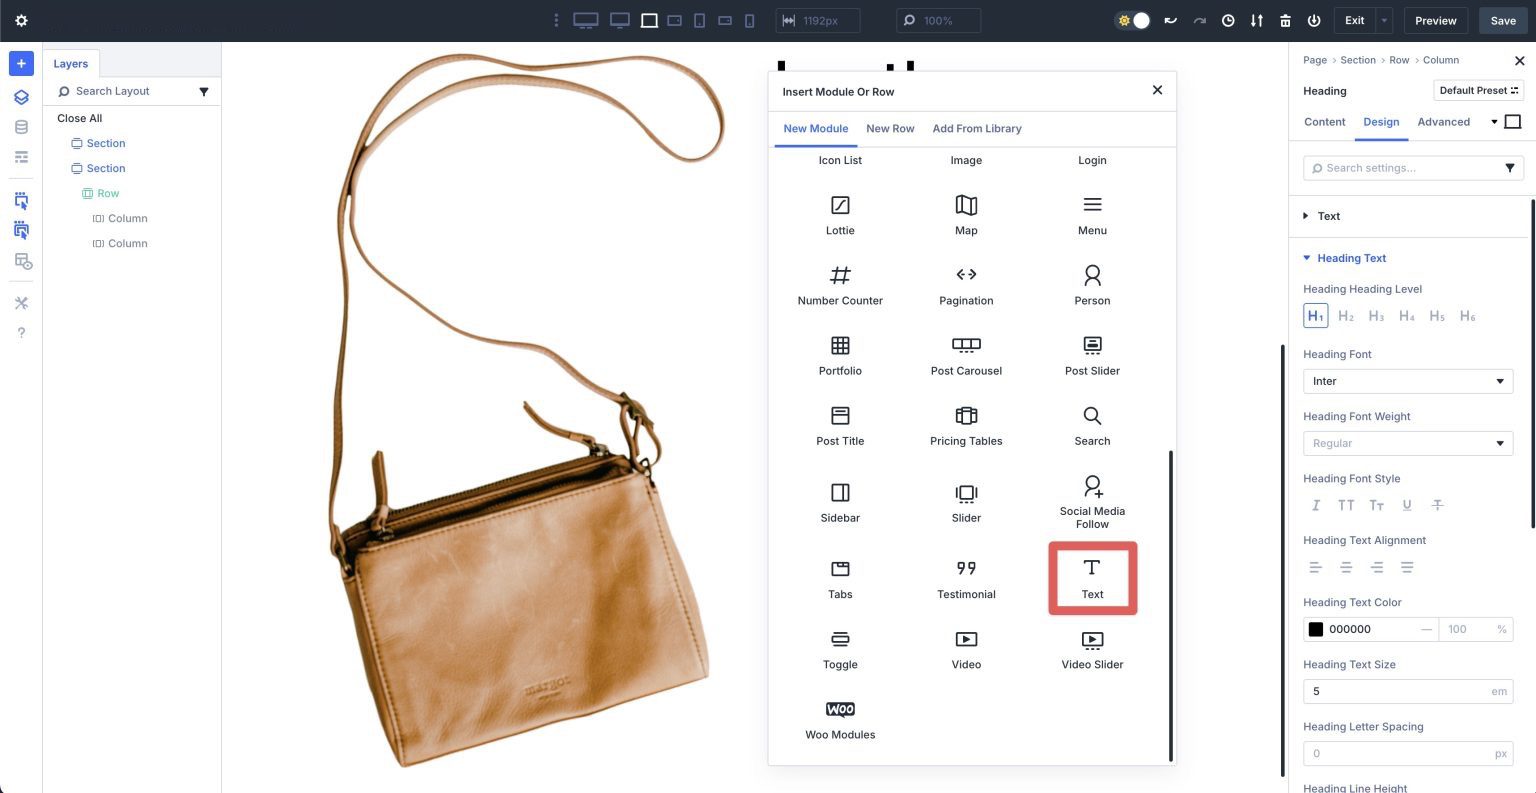Expand the Text settings section
The height and width of the screenshot is (793, 1536).
click(1328, 216)
